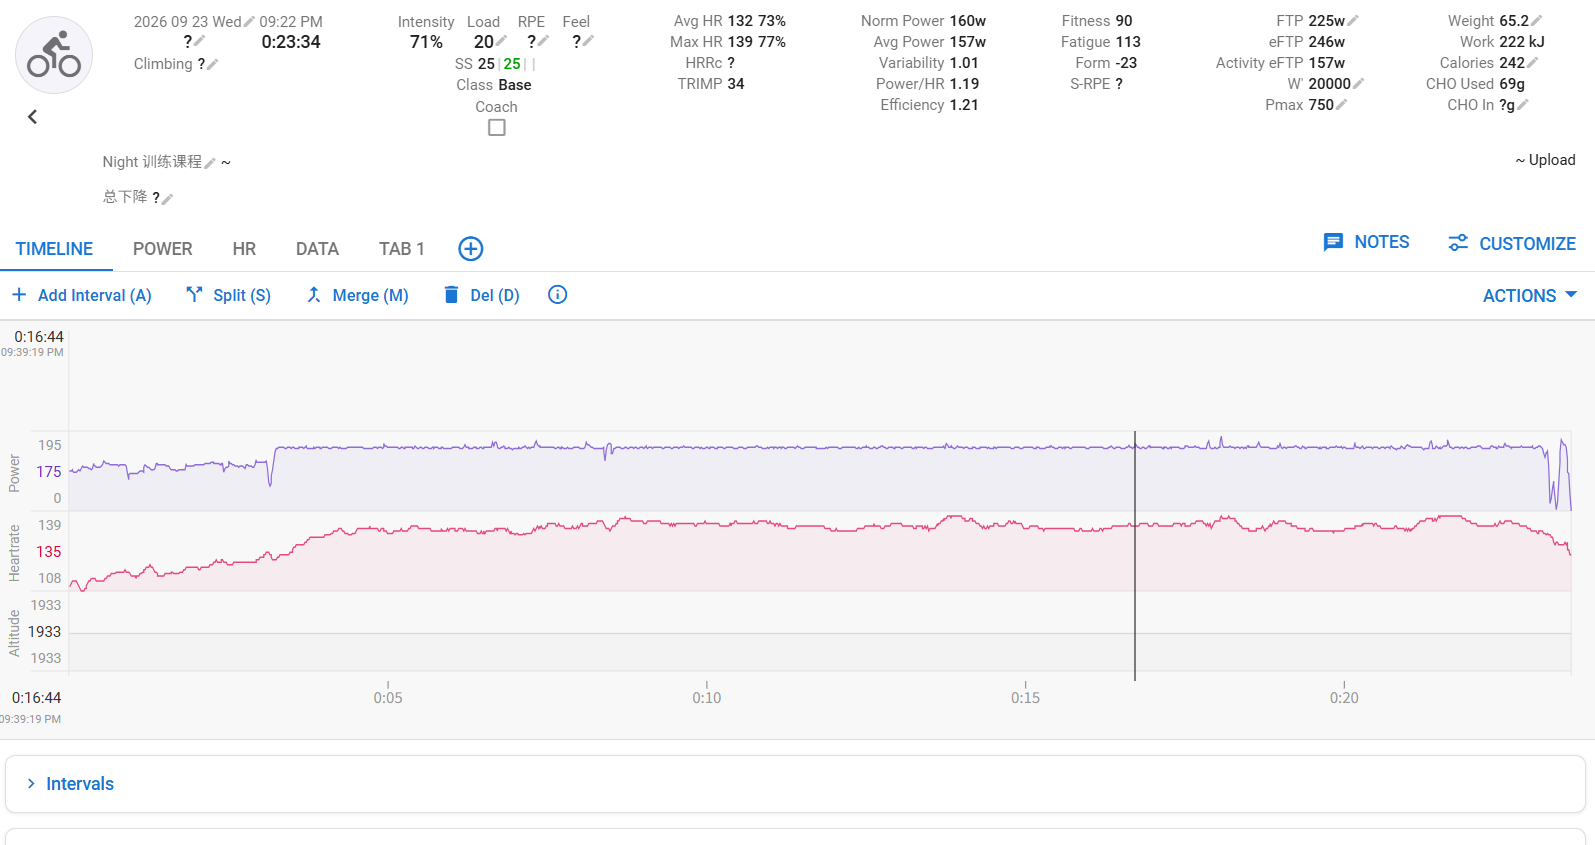Open the tilde menu beside activity name
This screenshot has width=1595, height=845.
pyautogui.click(x=226, y=162)
